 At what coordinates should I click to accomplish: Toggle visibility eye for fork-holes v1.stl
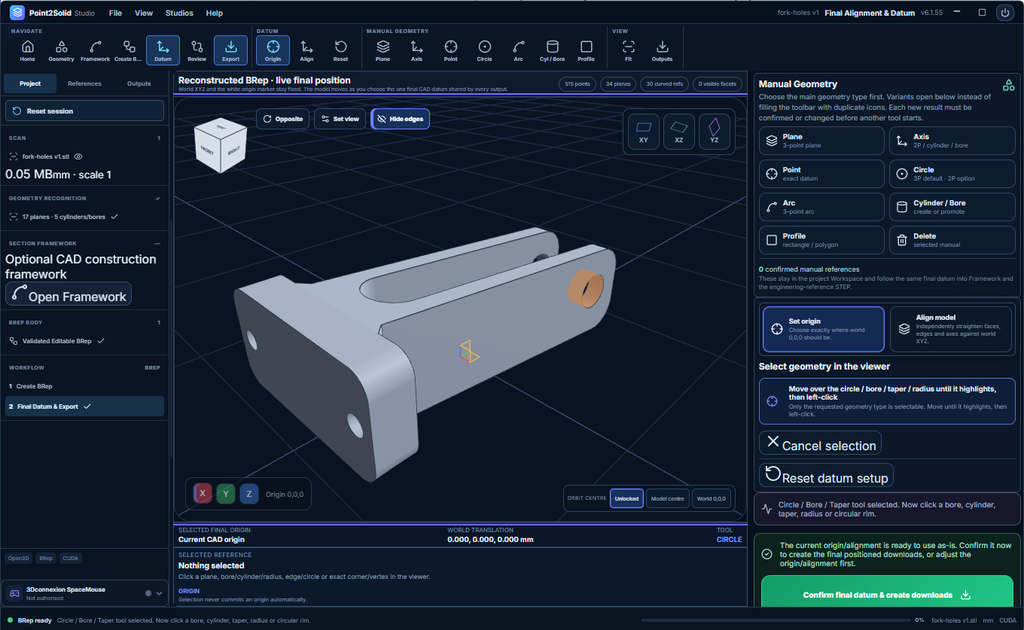click(78, 157)
